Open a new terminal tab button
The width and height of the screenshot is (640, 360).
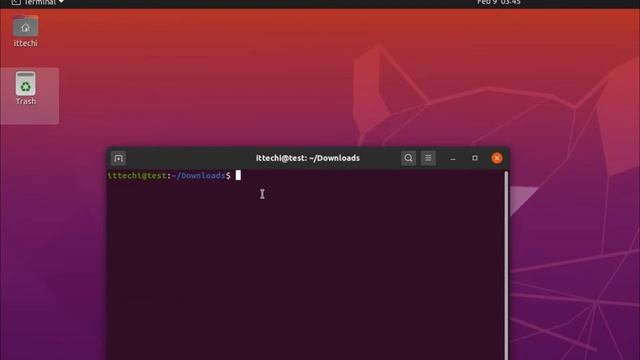click(x=118, y=158)
